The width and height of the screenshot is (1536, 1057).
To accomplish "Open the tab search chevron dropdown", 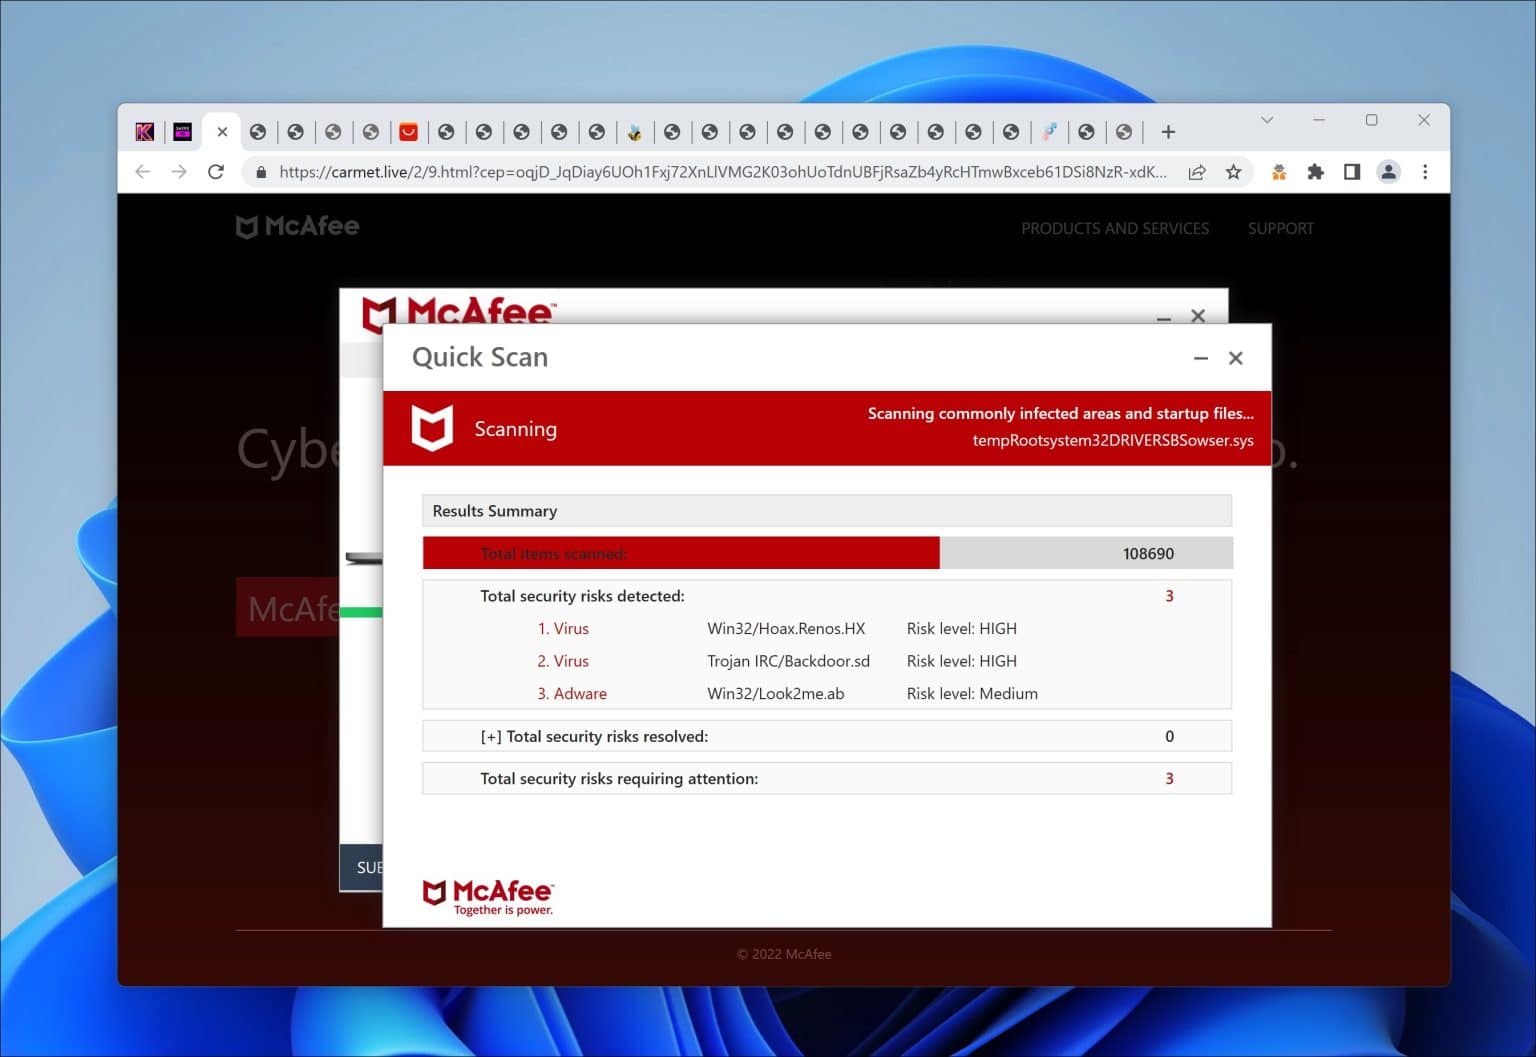I will [x=1267, y=120].
